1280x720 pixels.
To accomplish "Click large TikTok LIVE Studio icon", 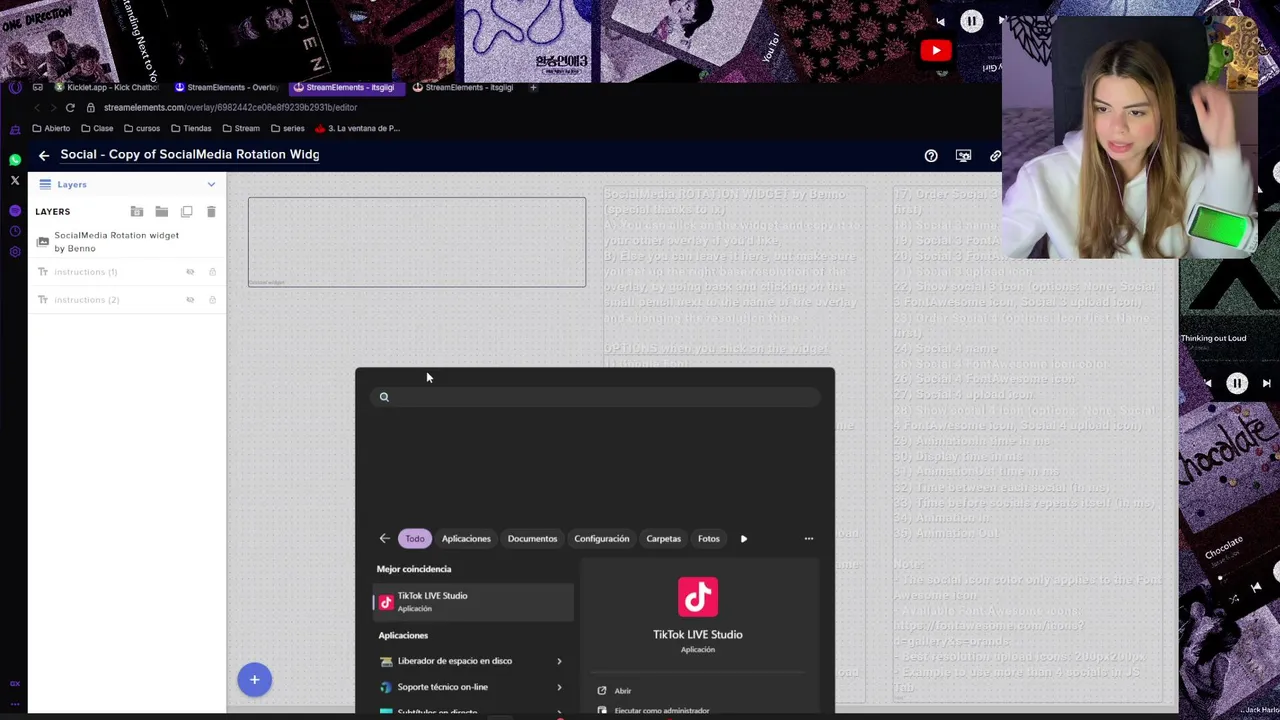I will click(x=698, y=597).
